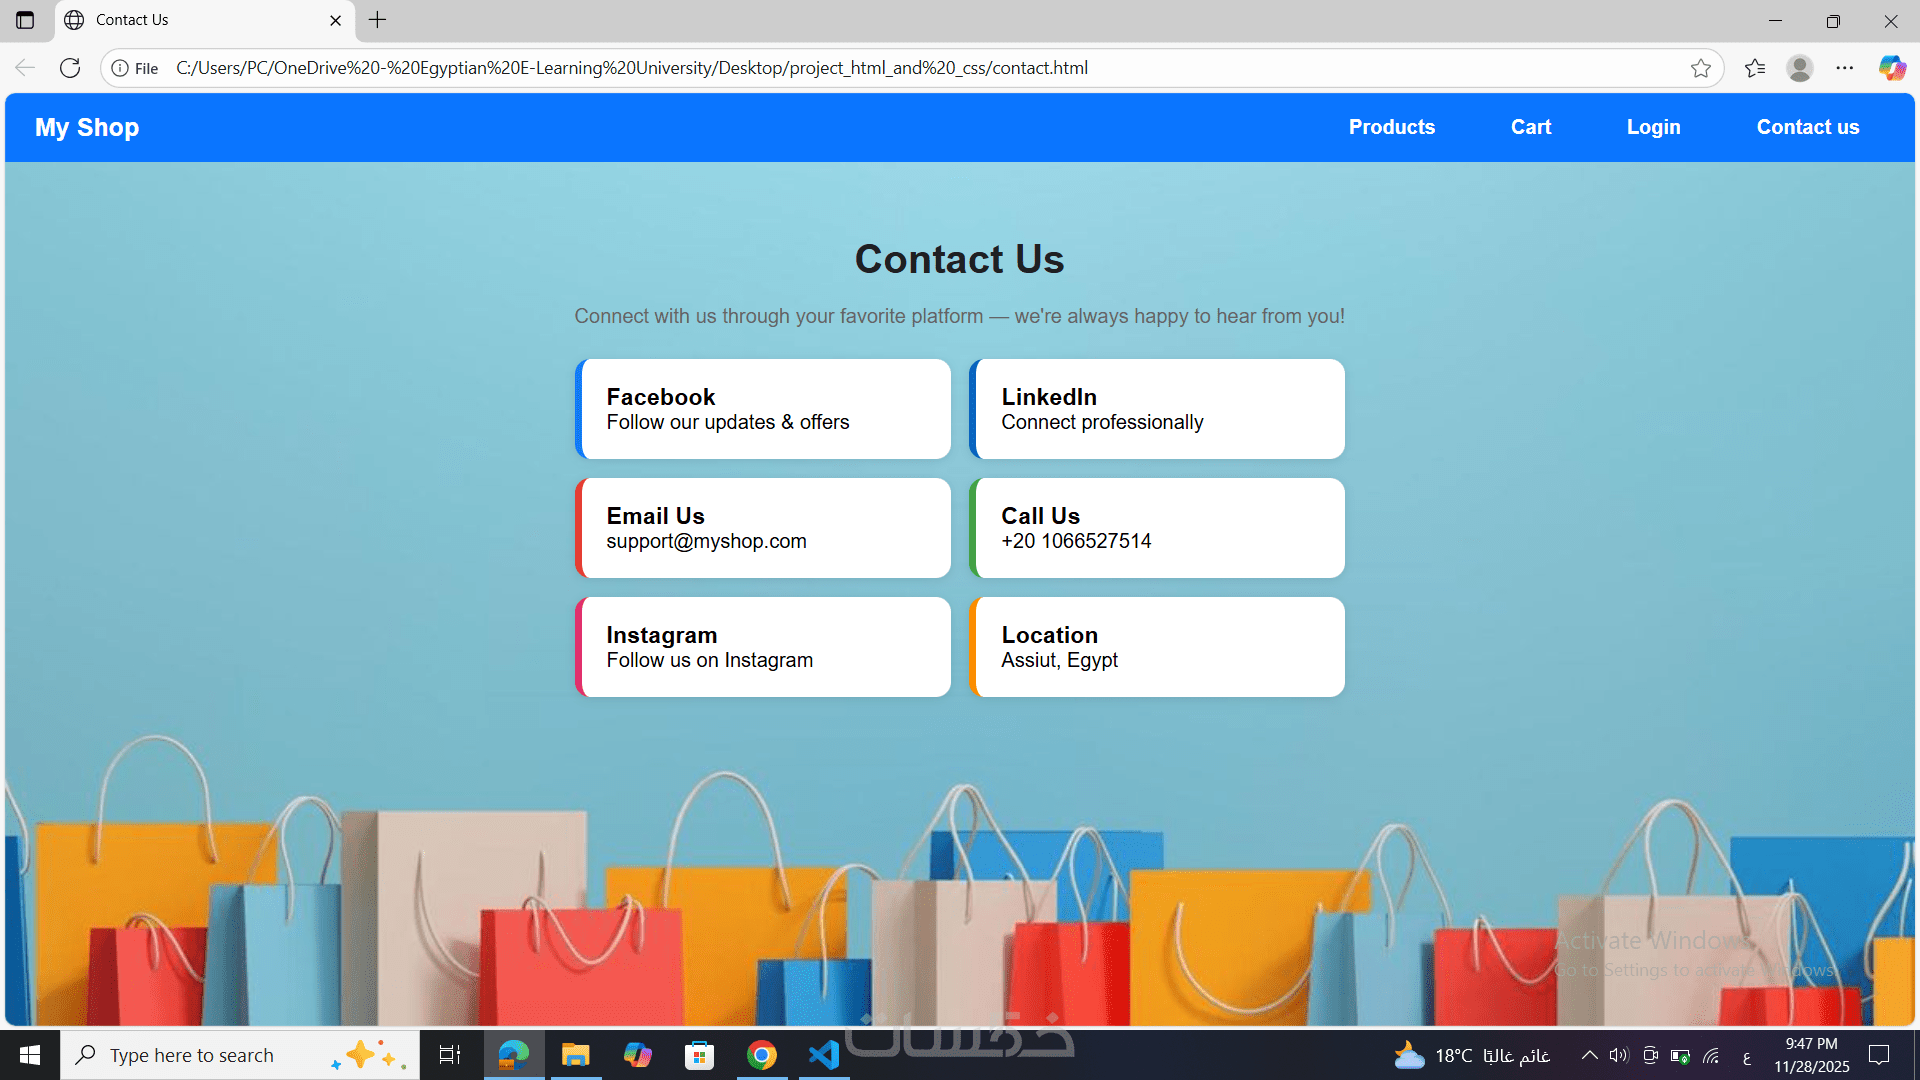1920x1080 pixels.
Task: Open the Facebook contact card
Action: (763, 409)
